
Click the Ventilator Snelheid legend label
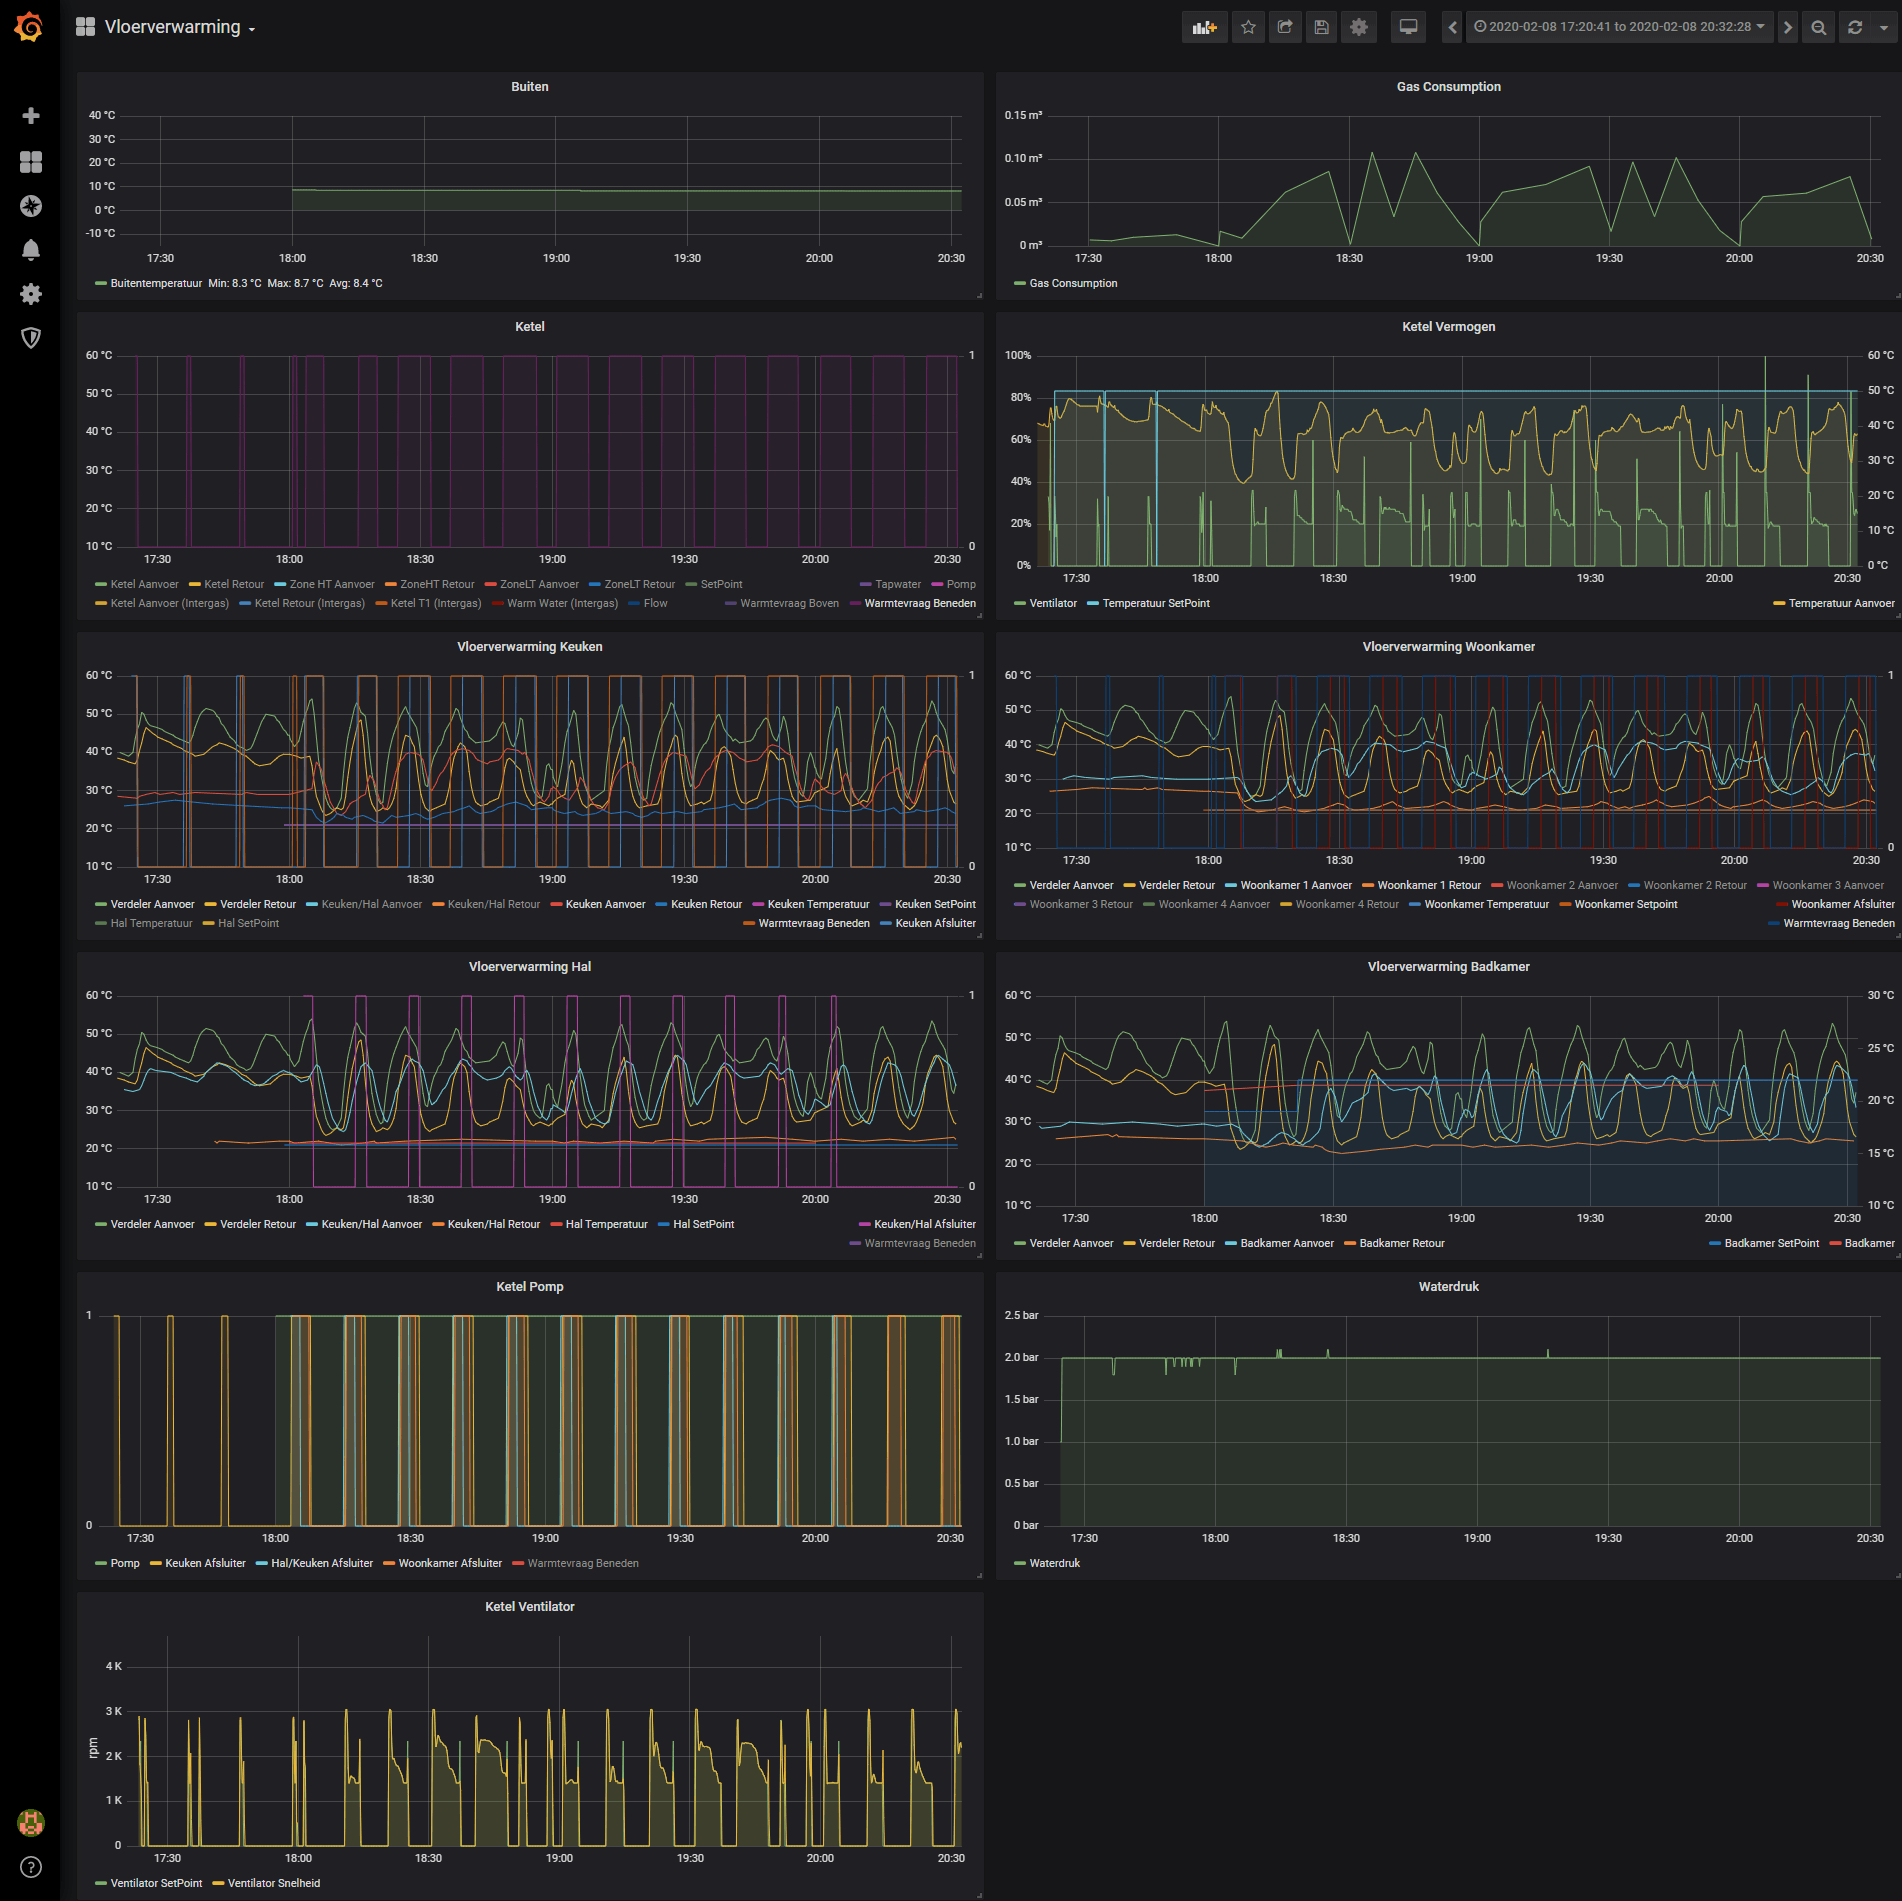coord(274,1884)
